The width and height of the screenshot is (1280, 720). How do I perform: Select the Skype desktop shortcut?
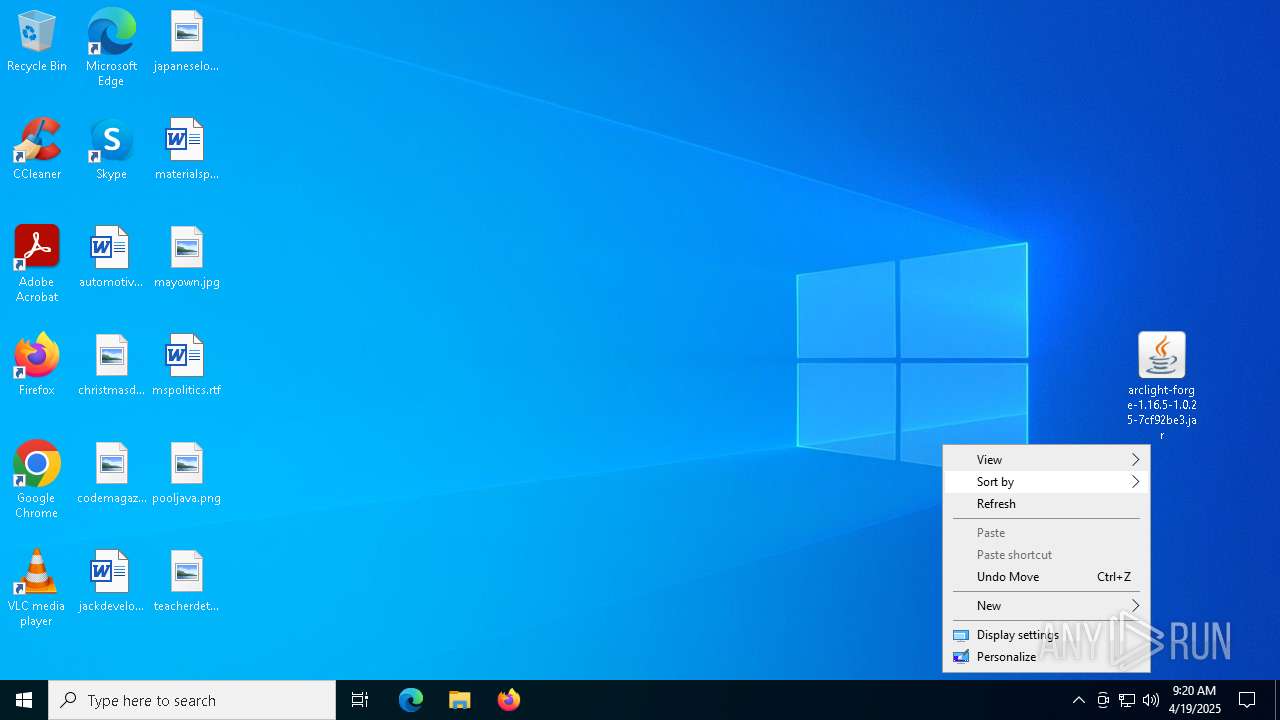click(x=111, y=150)
